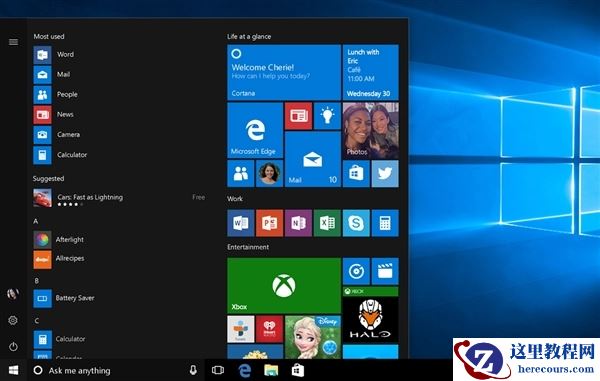Open the iHeartRadio tile
Viewport: 600px width, 381px height.
point(269,329)
